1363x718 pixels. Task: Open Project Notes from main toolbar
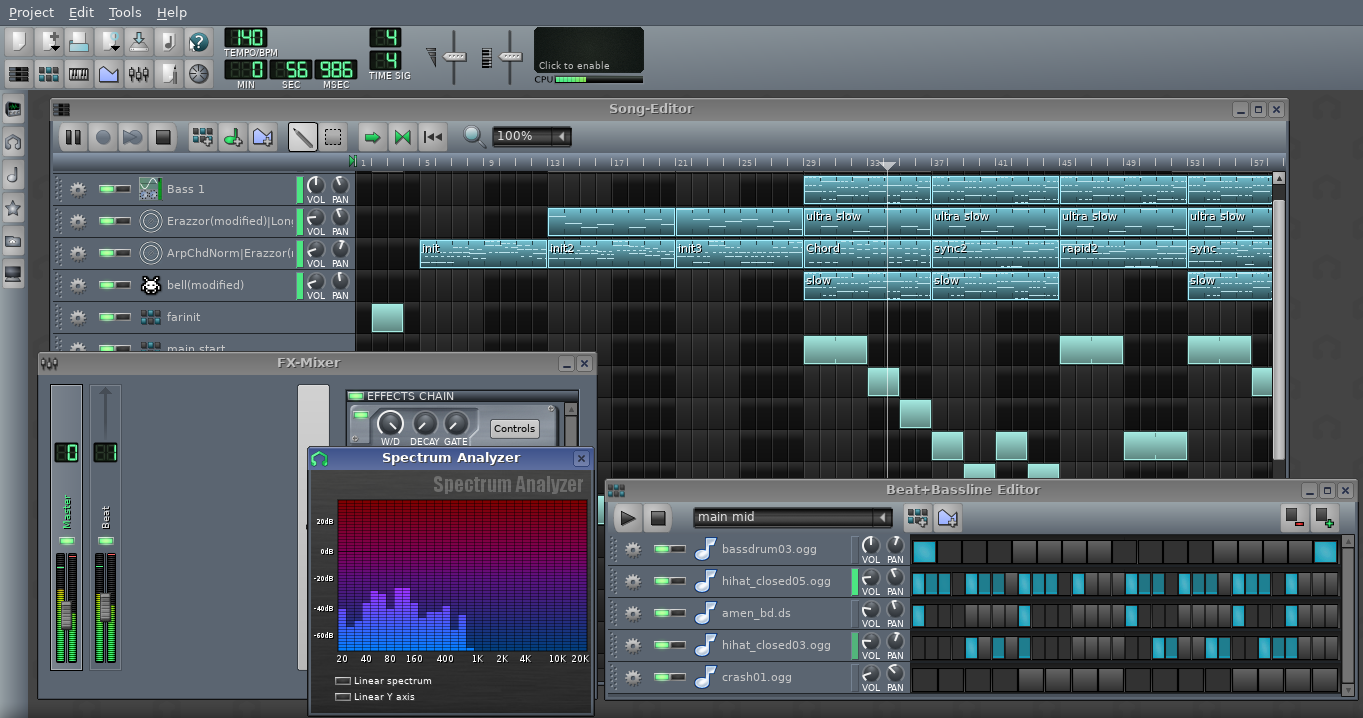pyautogui.click(x=168, y=73)
